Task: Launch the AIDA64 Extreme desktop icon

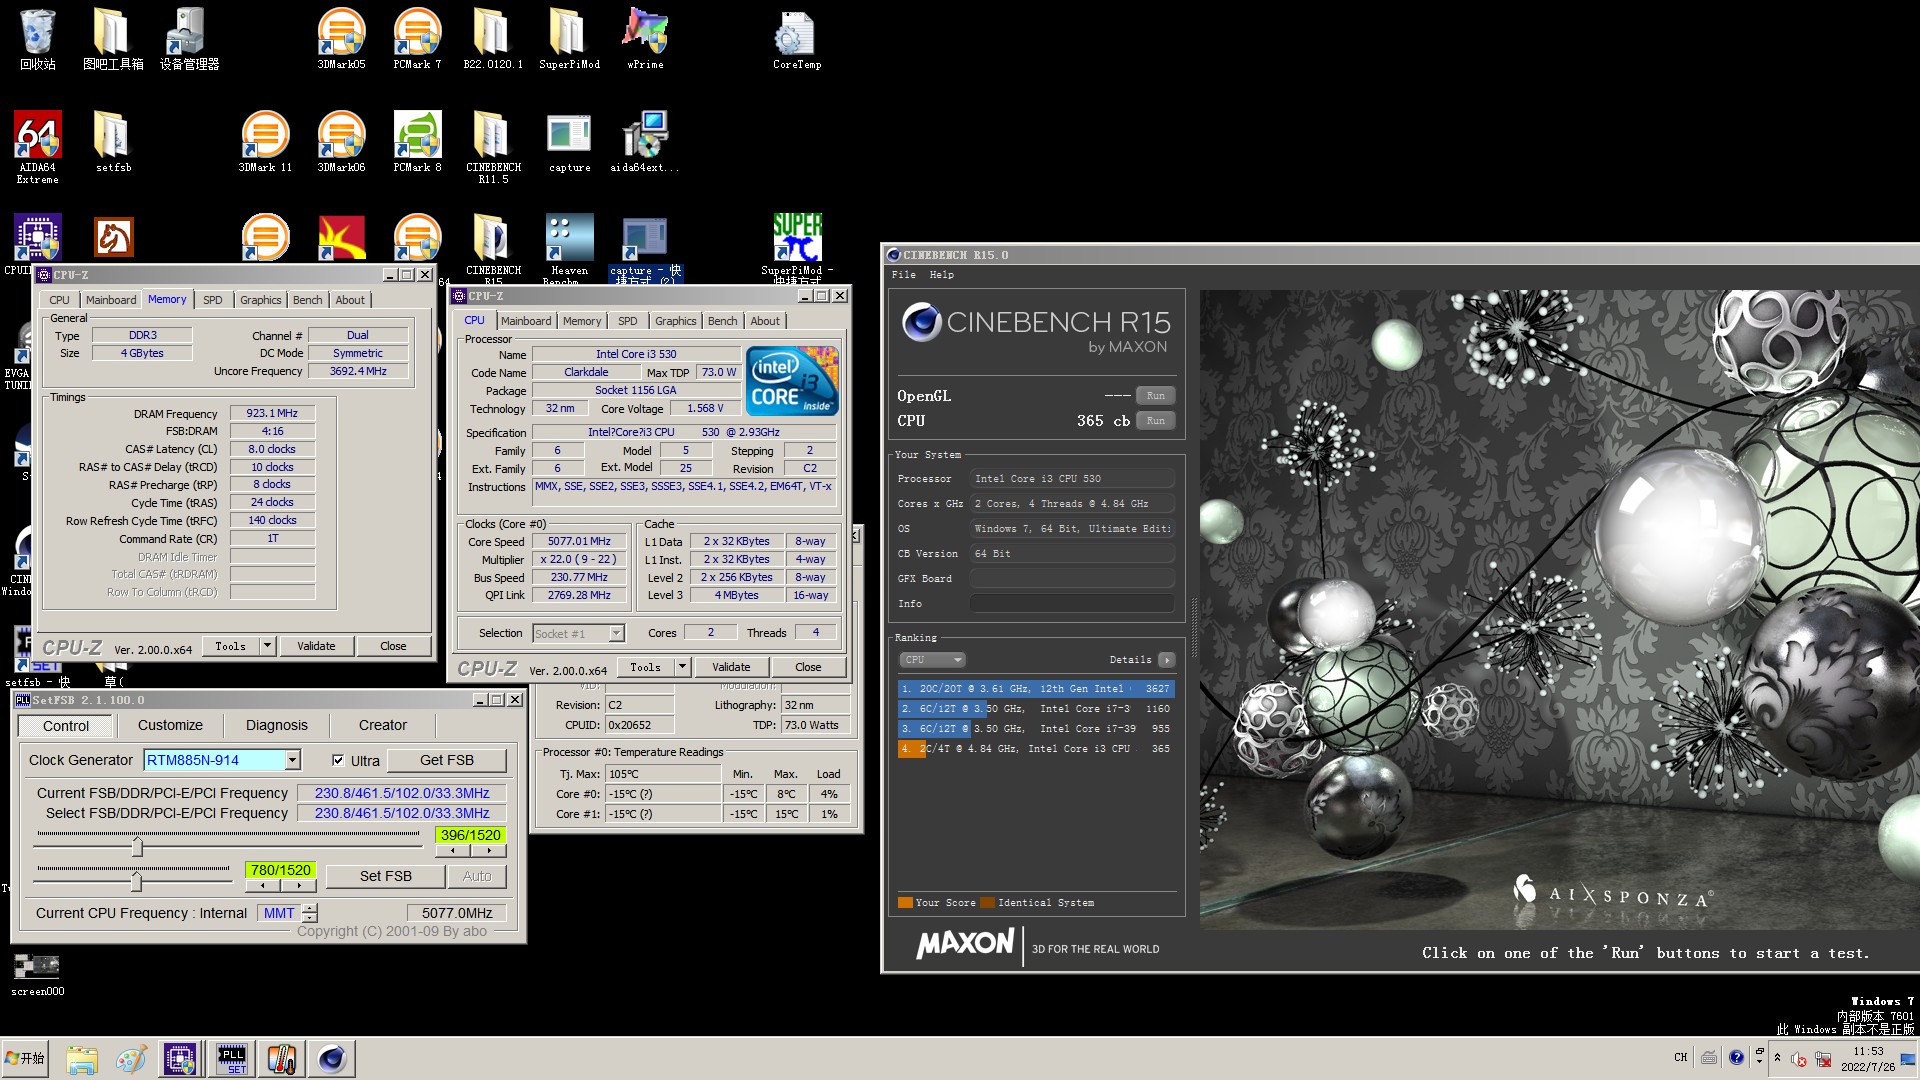Action: (x=38, y=147)
